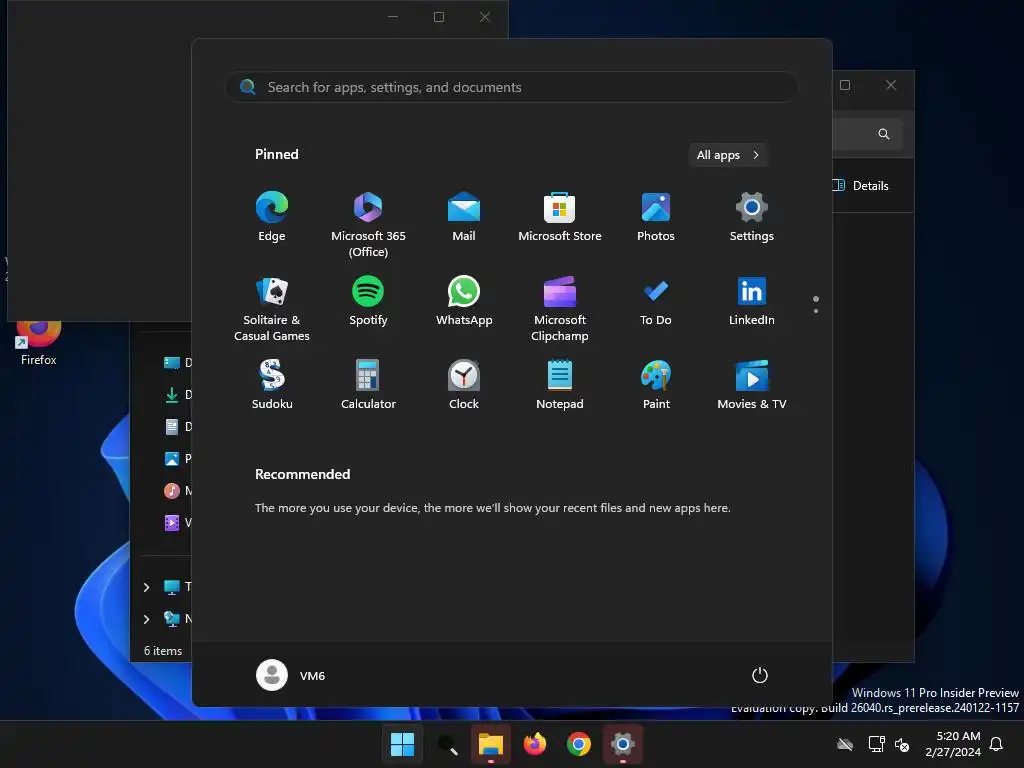Viewport: 1024px width, 768px height.
Task: Open WhatsApp pinned app
Action: pos(464,300)
